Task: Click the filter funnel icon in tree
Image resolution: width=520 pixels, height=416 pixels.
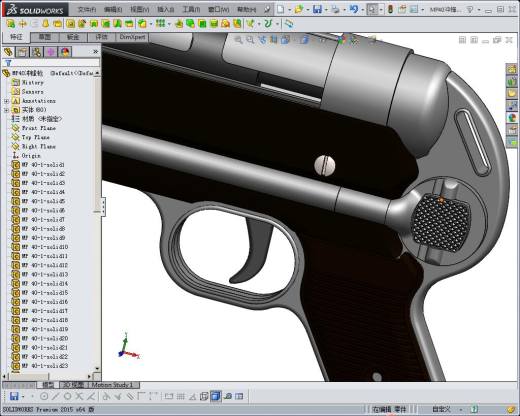Action: click(8, 63)
